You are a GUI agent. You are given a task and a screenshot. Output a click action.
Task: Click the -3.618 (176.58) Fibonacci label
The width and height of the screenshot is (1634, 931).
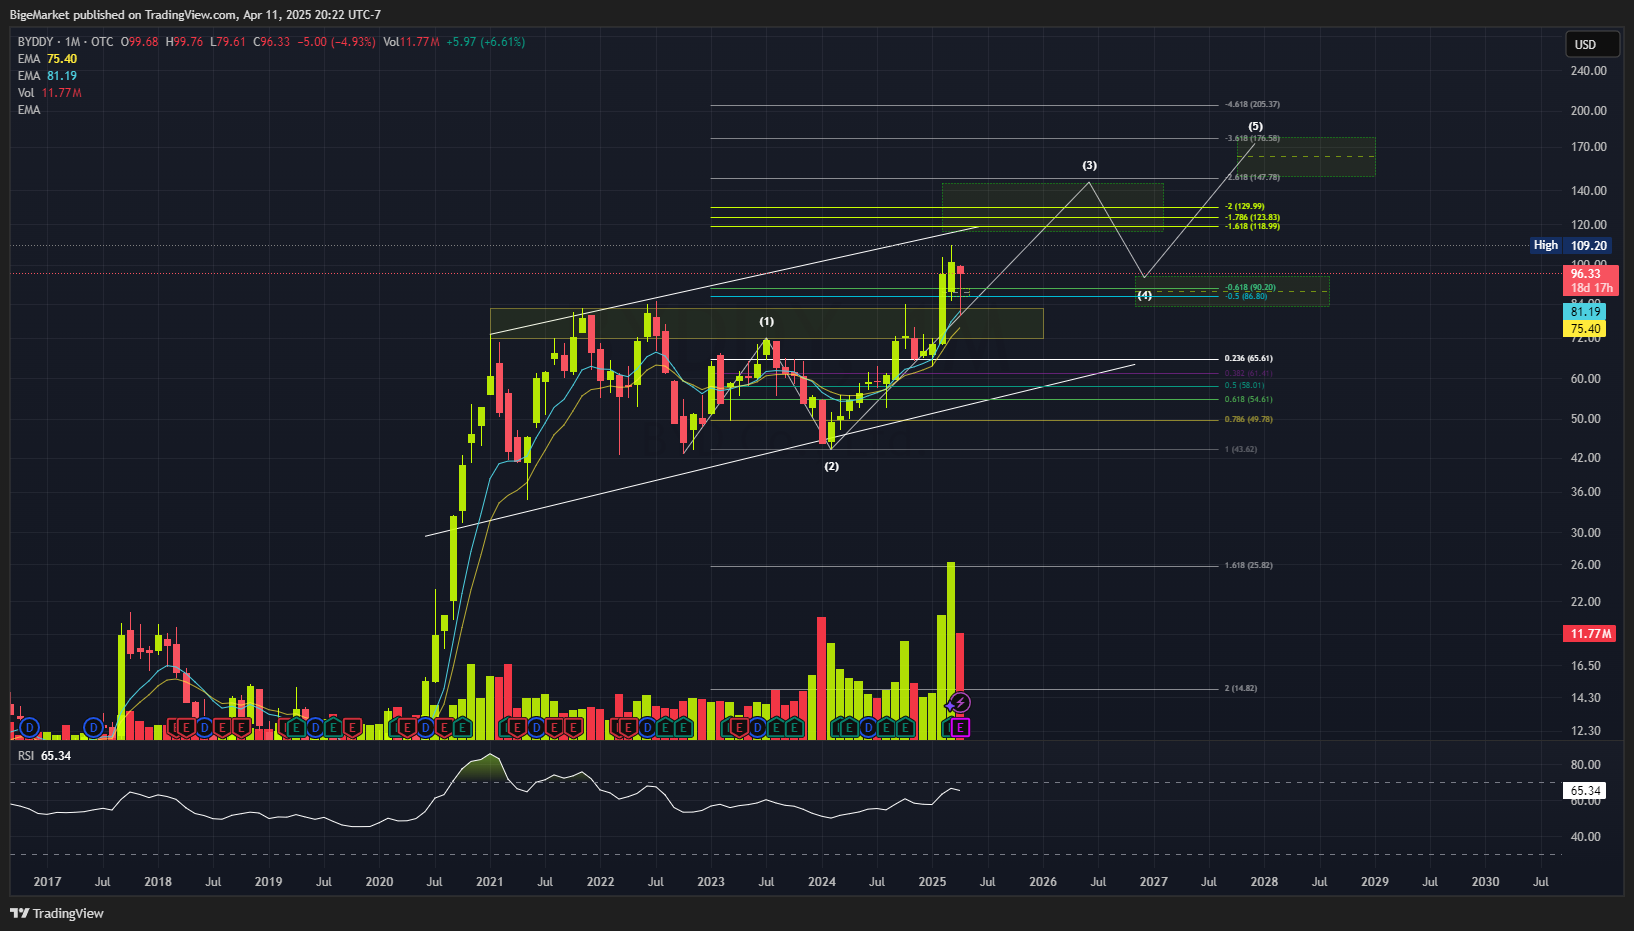1252,139
